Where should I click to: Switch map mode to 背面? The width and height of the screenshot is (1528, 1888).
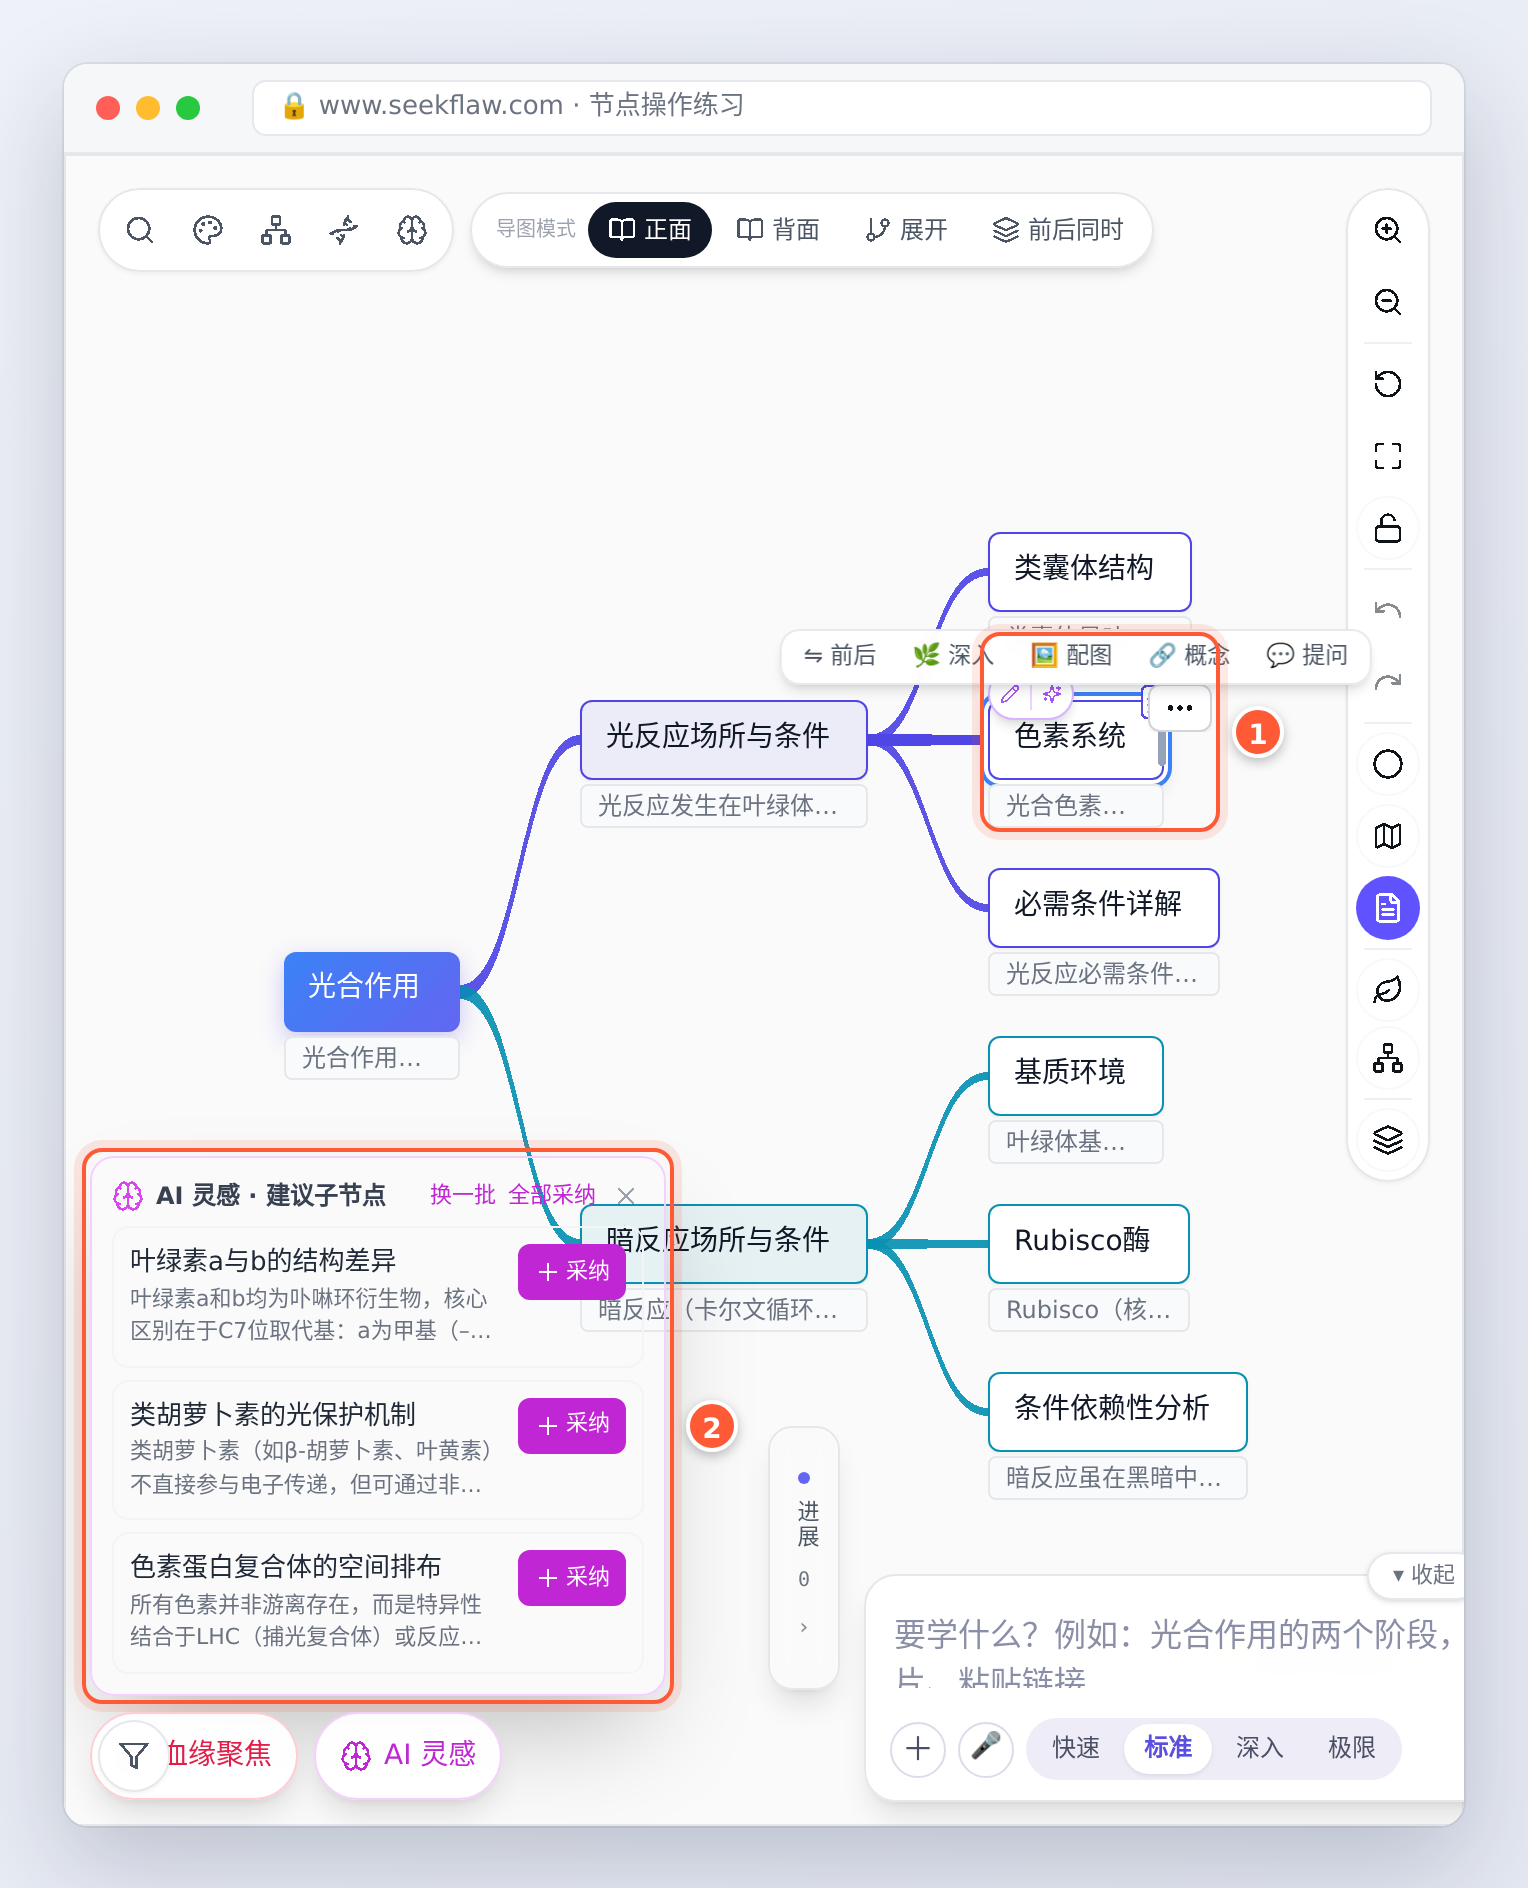(x=778, y=230)
